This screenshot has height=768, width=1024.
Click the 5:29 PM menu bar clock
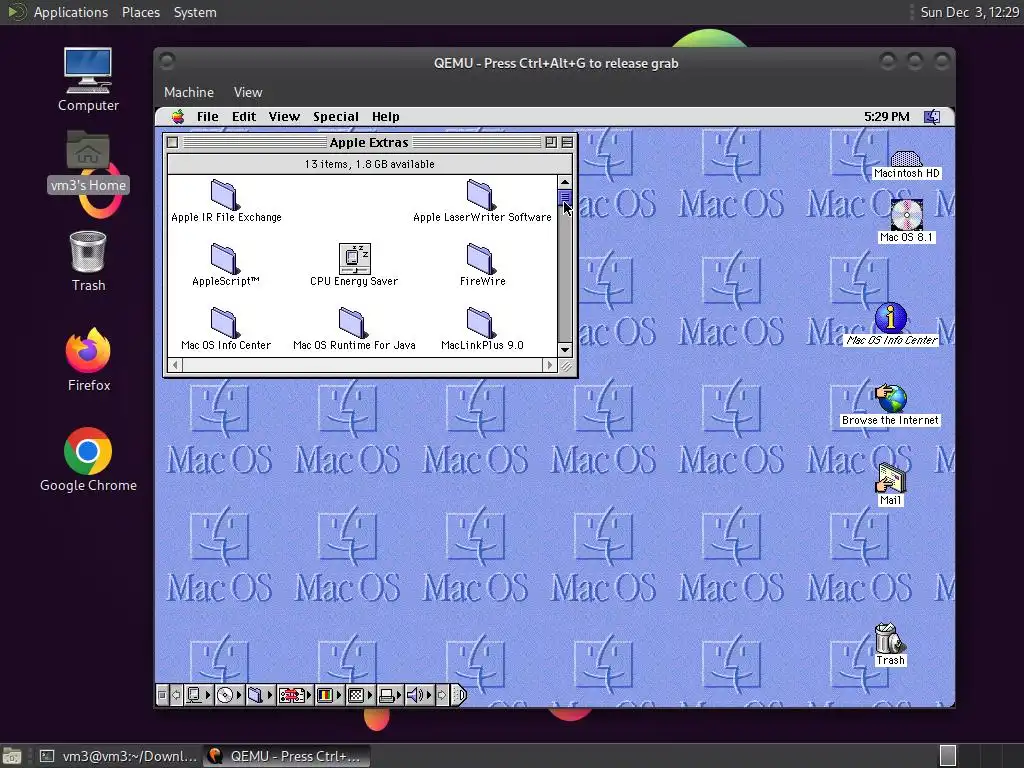click(886, 116)
